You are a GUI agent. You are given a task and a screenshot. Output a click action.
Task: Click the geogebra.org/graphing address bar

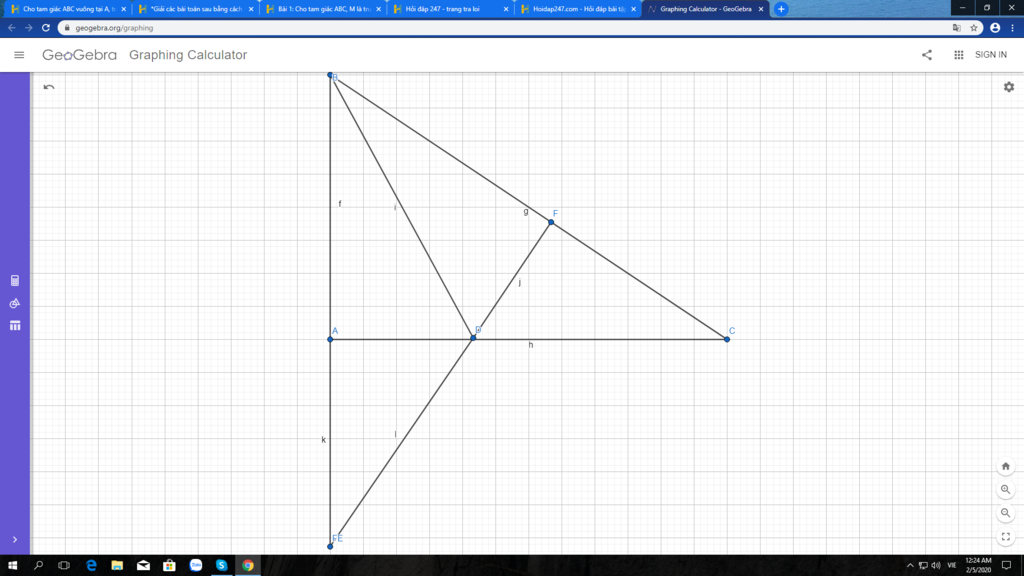[503, 28]
